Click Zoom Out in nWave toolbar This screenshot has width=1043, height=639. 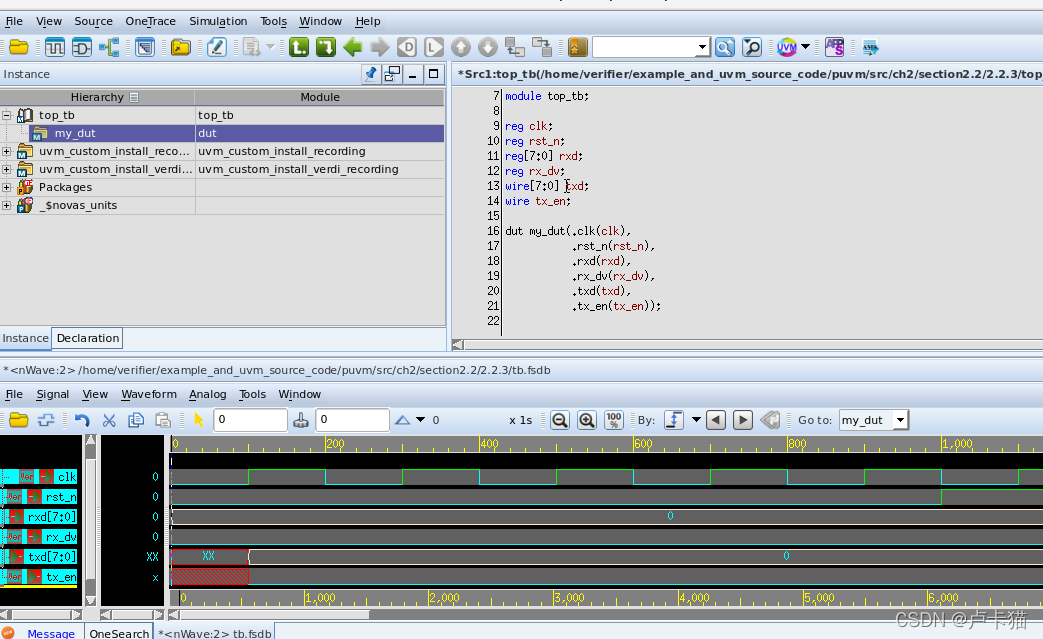560,420
